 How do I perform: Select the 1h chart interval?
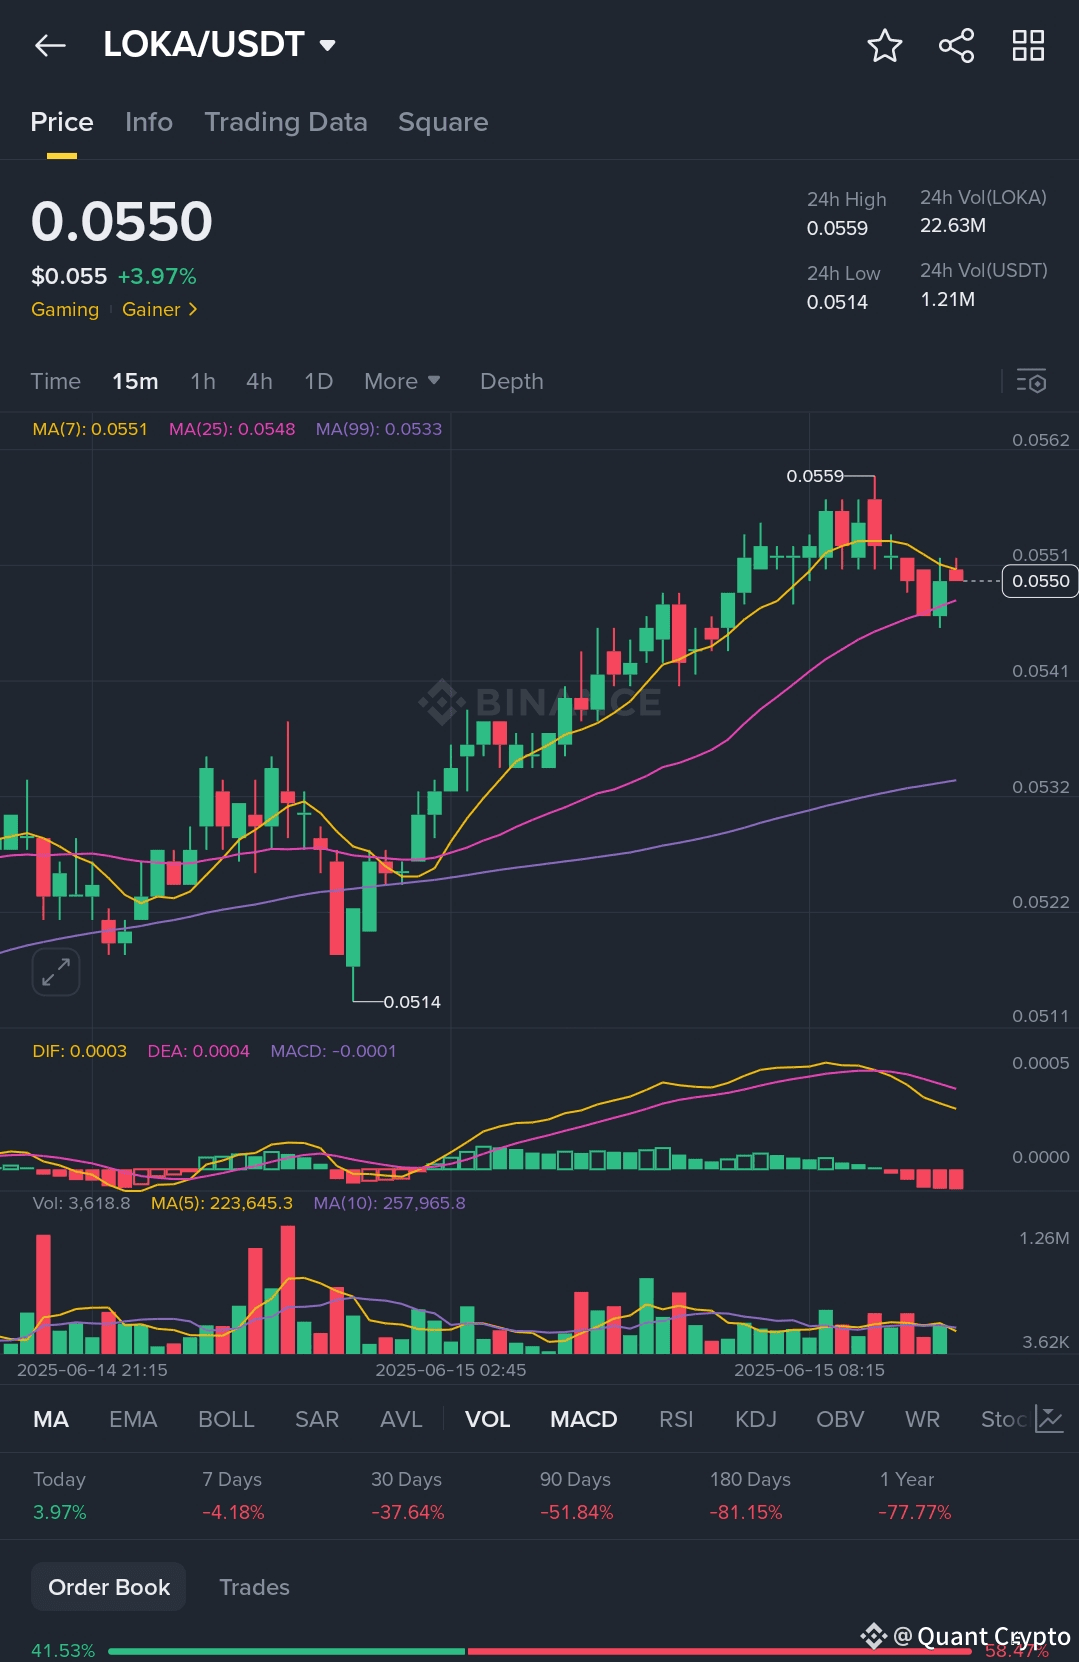[203, 381]
